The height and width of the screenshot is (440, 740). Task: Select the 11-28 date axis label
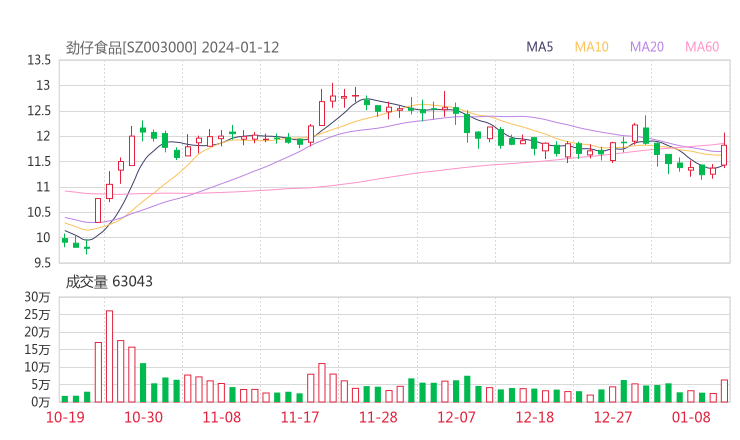[x=378, y=417]
